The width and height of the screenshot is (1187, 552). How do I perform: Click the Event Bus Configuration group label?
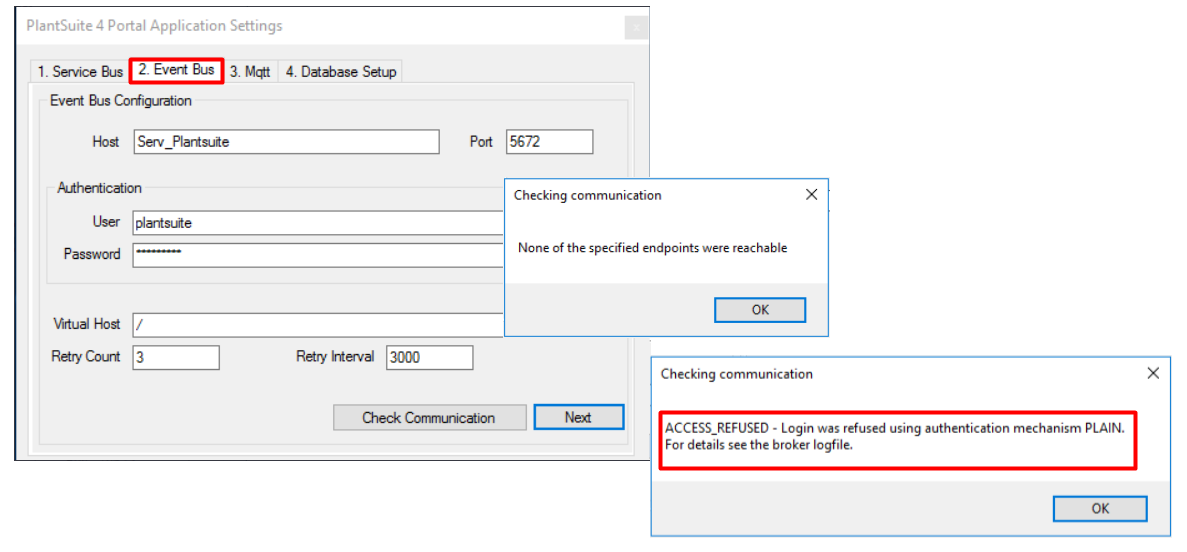[x=120, y=101]
